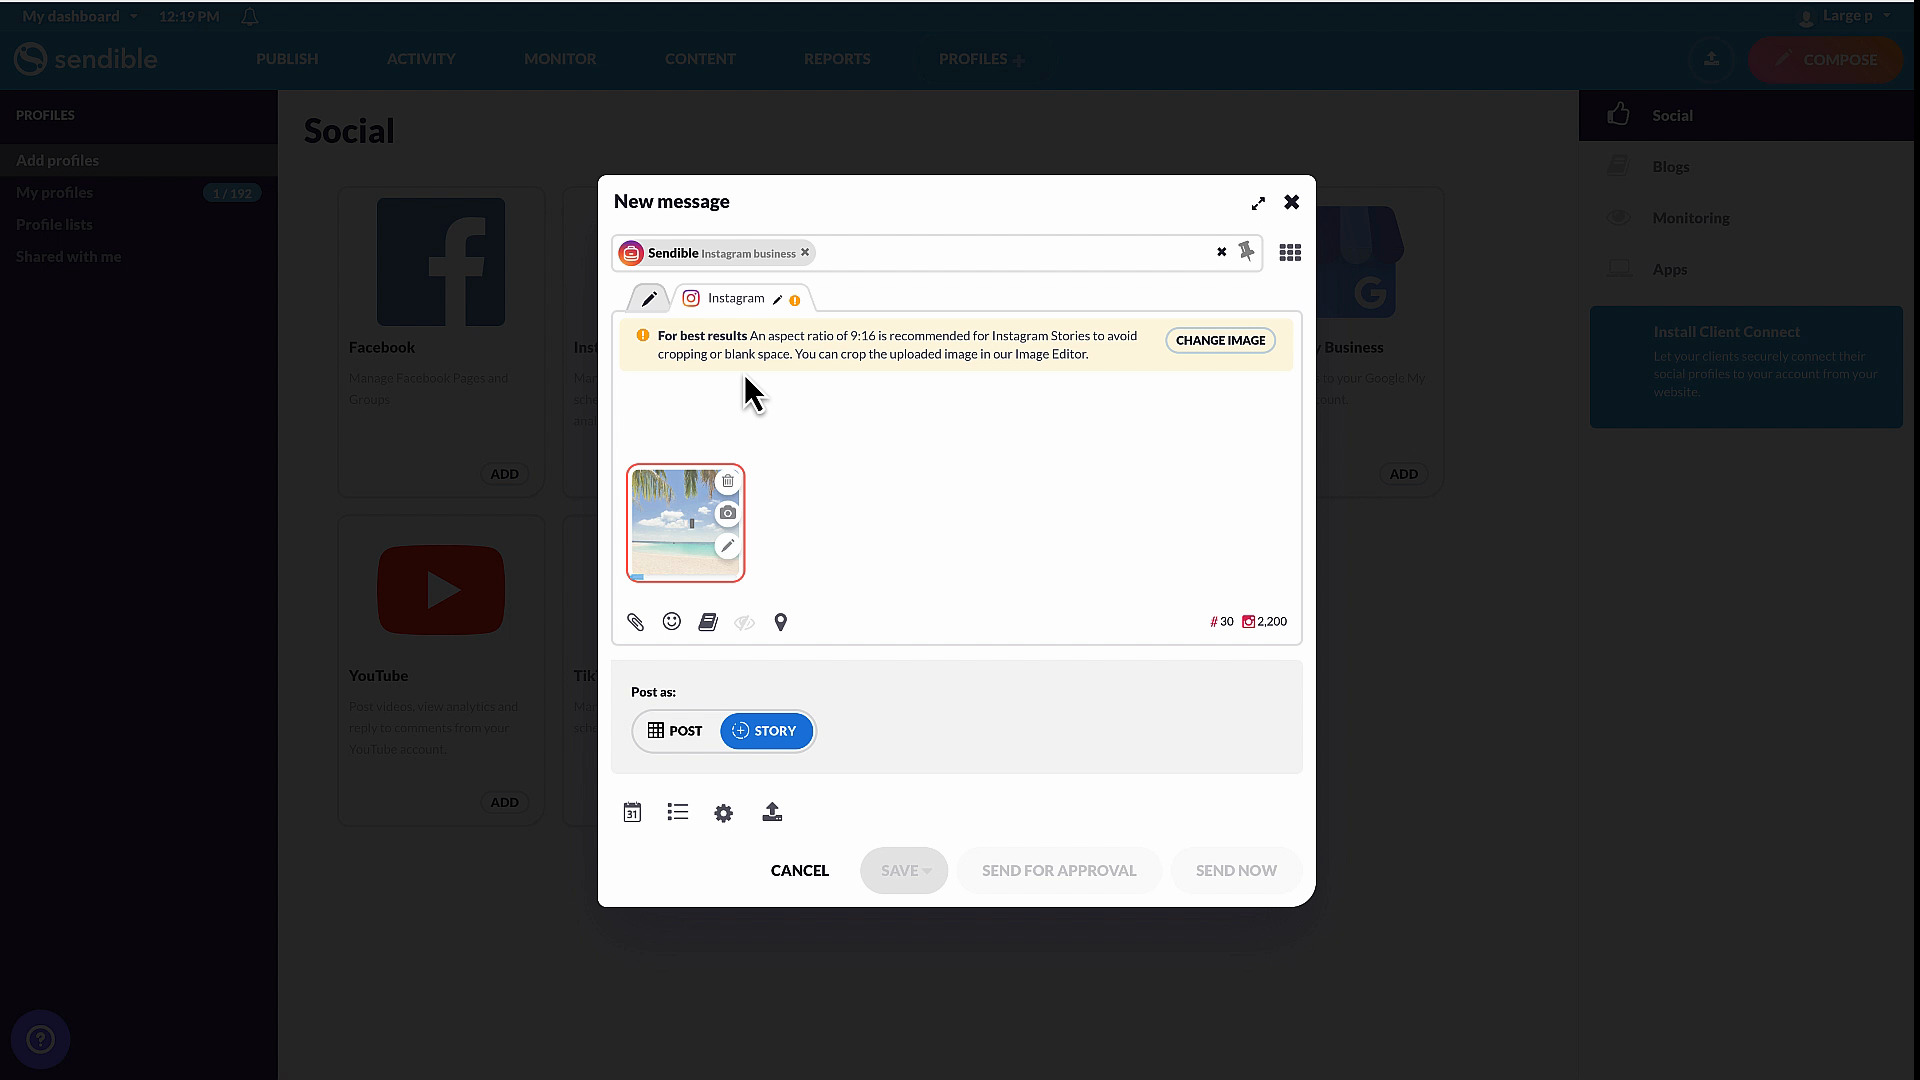This screenshot has width=1920, height=1080.
Task: Click the attachment paperclip icon
Action: point(635,622)
